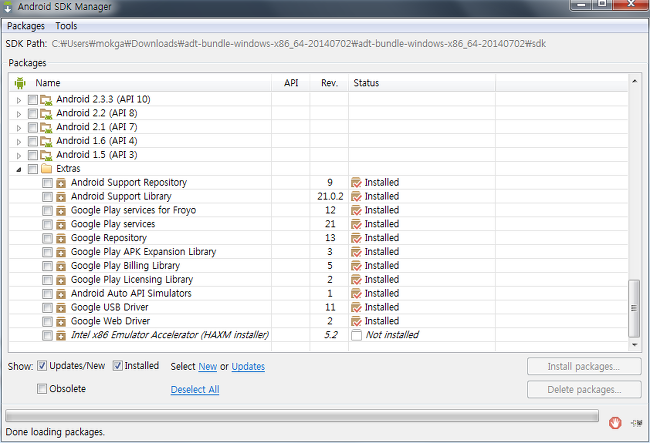Expand the Android 2.3.3 (API 10) node

click(19, 100)
